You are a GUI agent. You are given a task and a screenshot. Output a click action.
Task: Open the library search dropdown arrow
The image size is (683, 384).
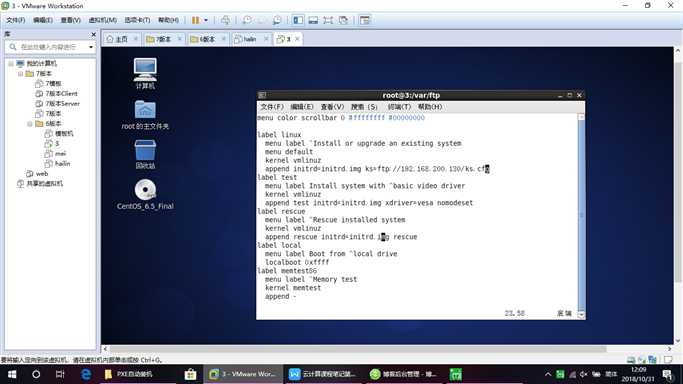pyautogui.click(x=91, y=47)
